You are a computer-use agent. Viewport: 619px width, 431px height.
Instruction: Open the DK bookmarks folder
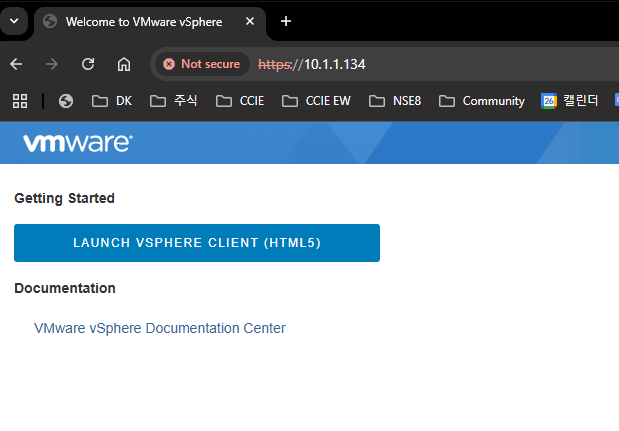tap(112, 101)
